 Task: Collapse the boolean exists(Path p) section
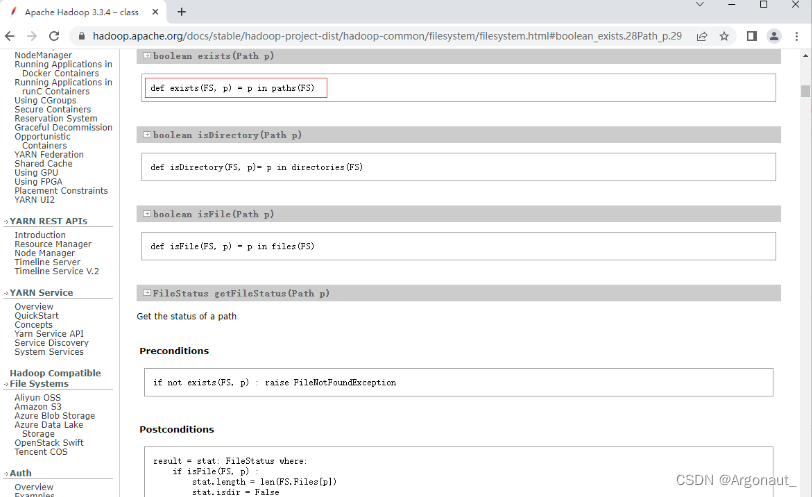(x=147, y=55)
